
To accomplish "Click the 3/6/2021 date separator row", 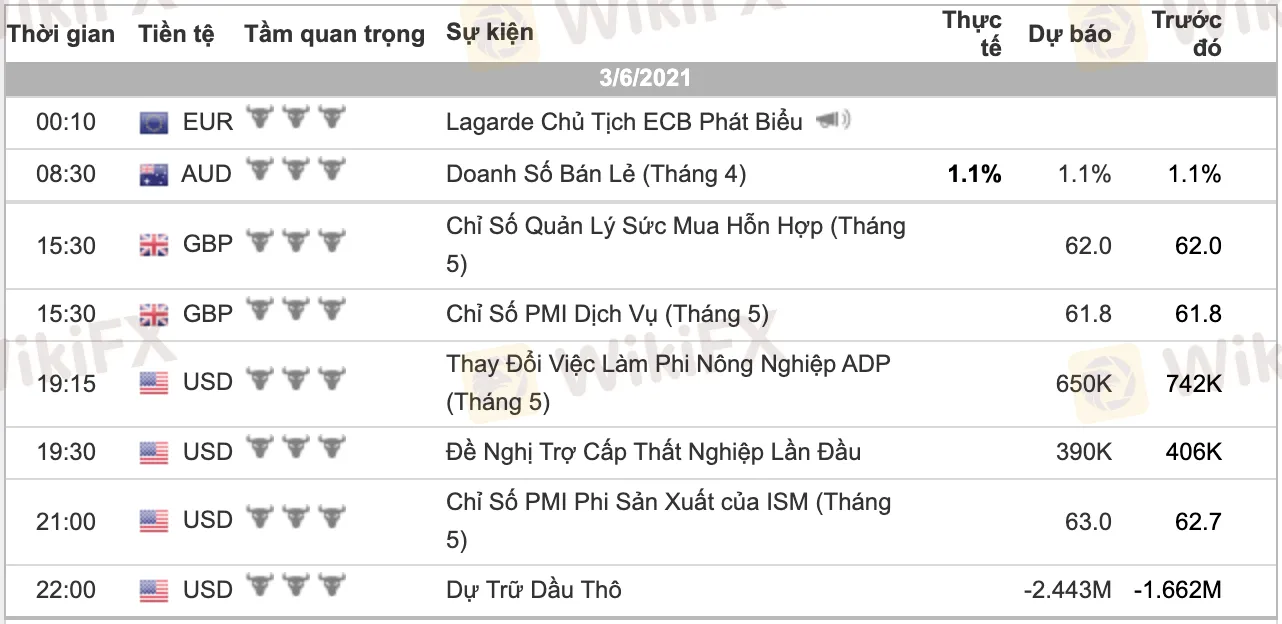I will coord(644,78).
